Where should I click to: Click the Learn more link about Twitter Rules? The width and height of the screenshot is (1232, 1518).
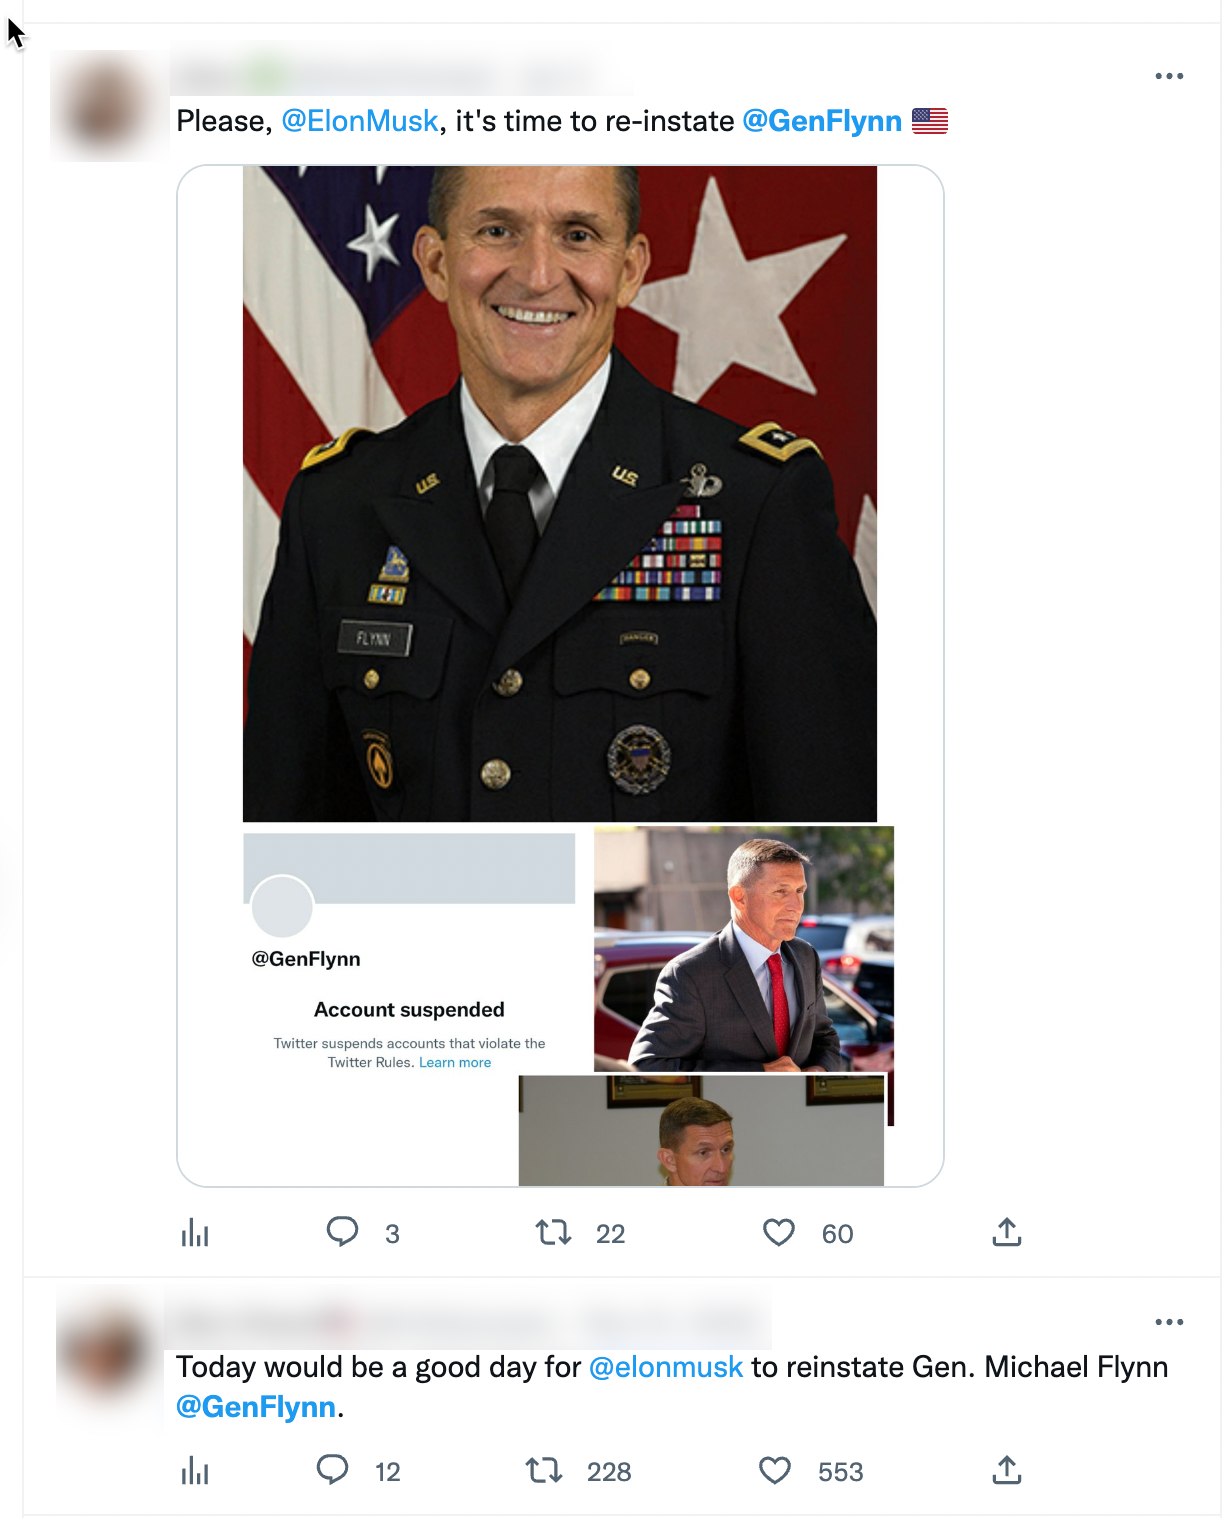click(455, 1062)
